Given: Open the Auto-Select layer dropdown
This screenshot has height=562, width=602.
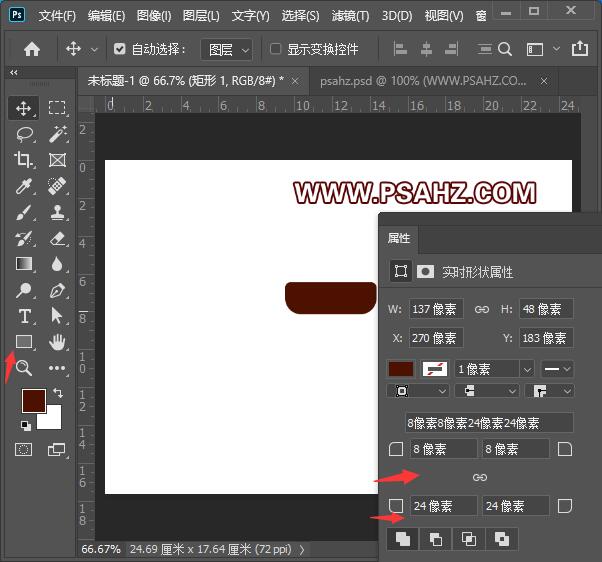Looking at the screenshot, I should [227, 50].
